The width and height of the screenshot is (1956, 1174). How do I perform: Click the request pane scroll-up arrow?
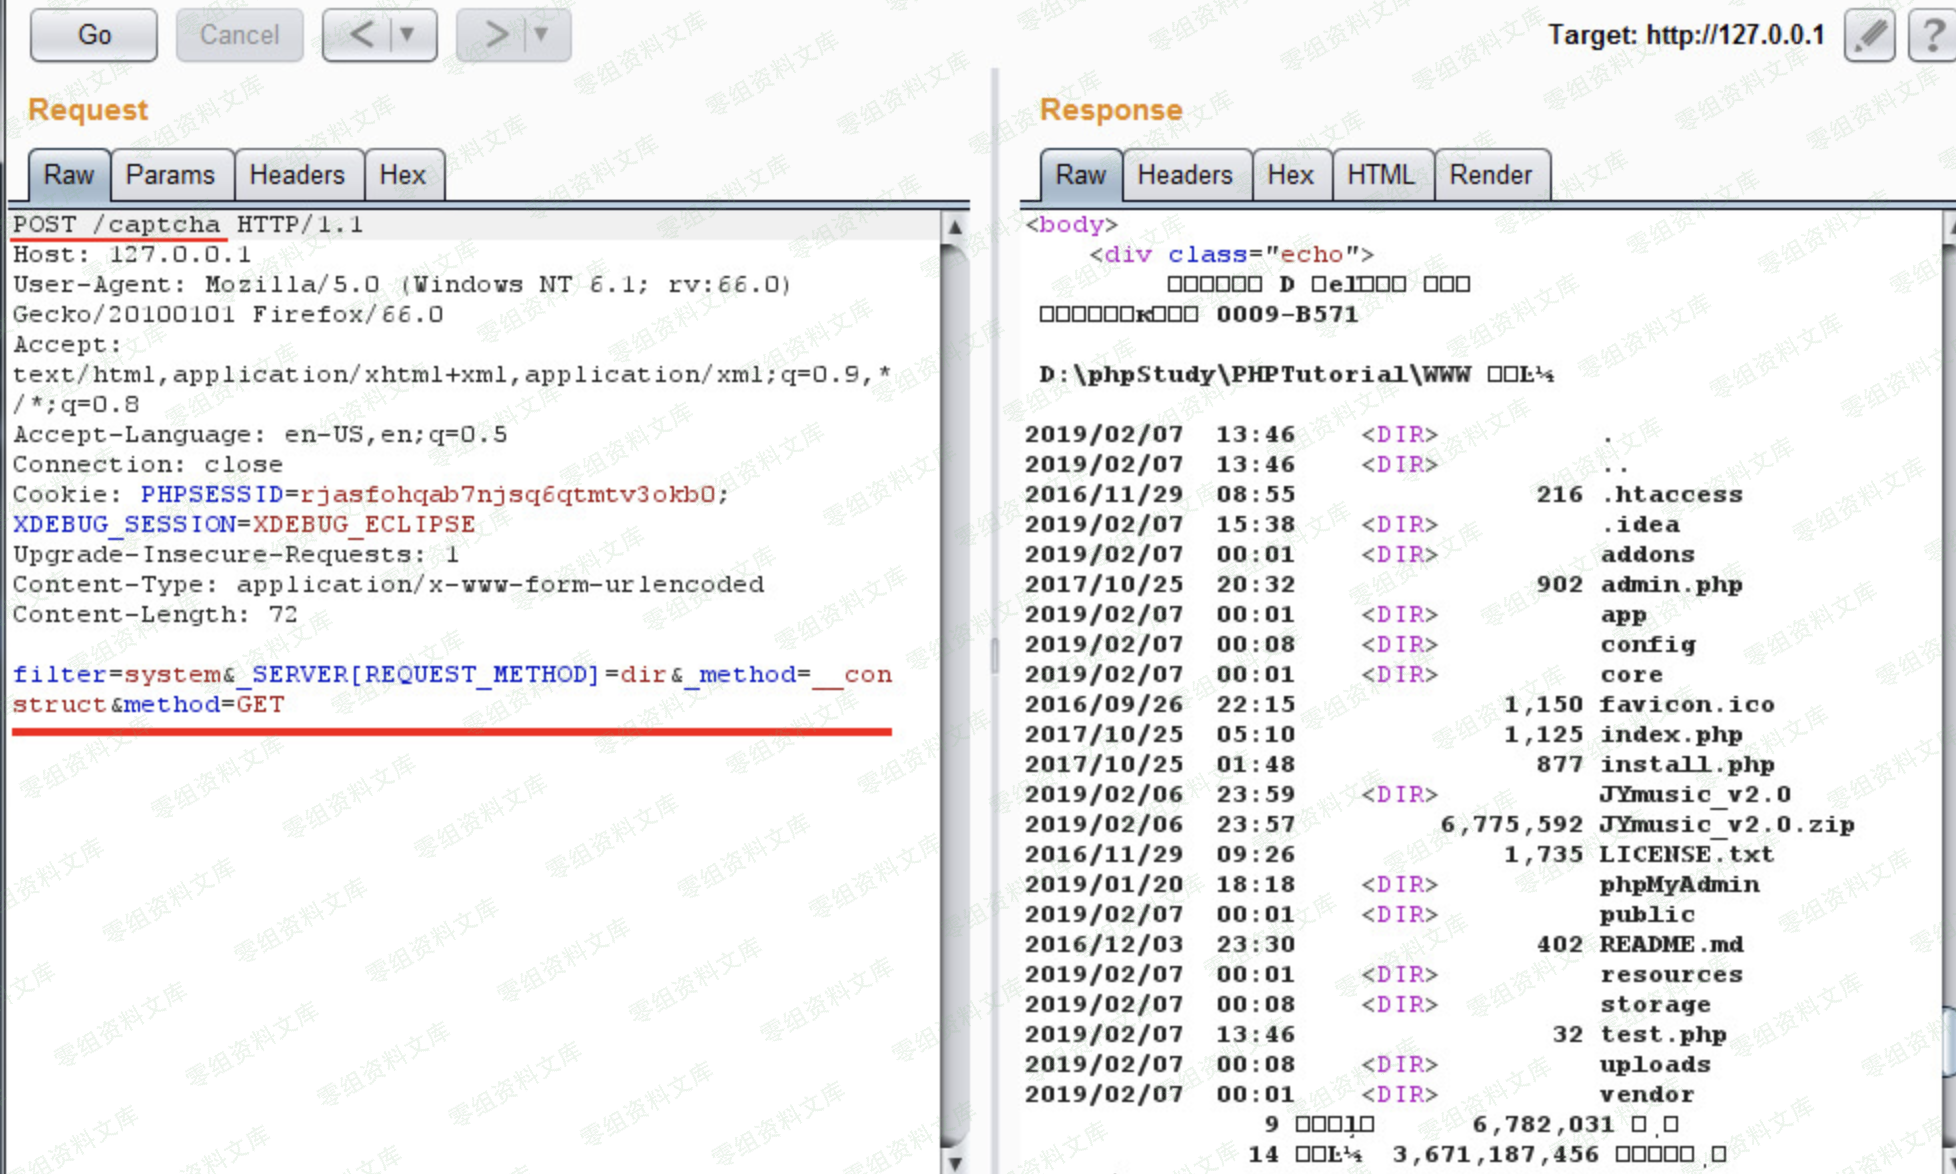click(955, 227)
